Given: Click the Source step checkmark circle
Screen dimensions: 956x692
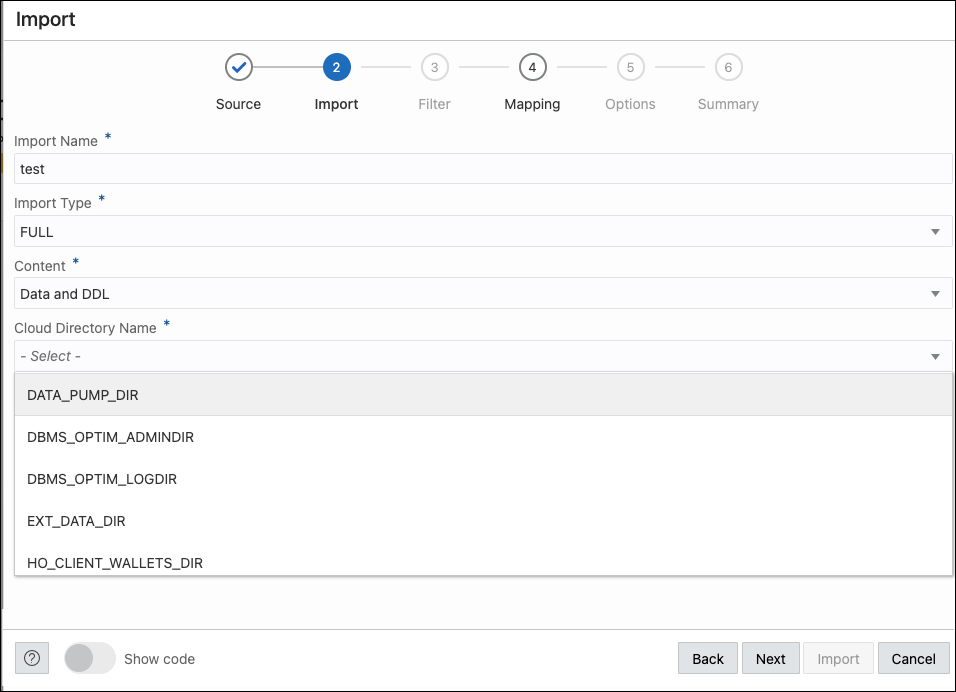Looking at the screenshot, I should pyautogui.click(x=238, y=67).
